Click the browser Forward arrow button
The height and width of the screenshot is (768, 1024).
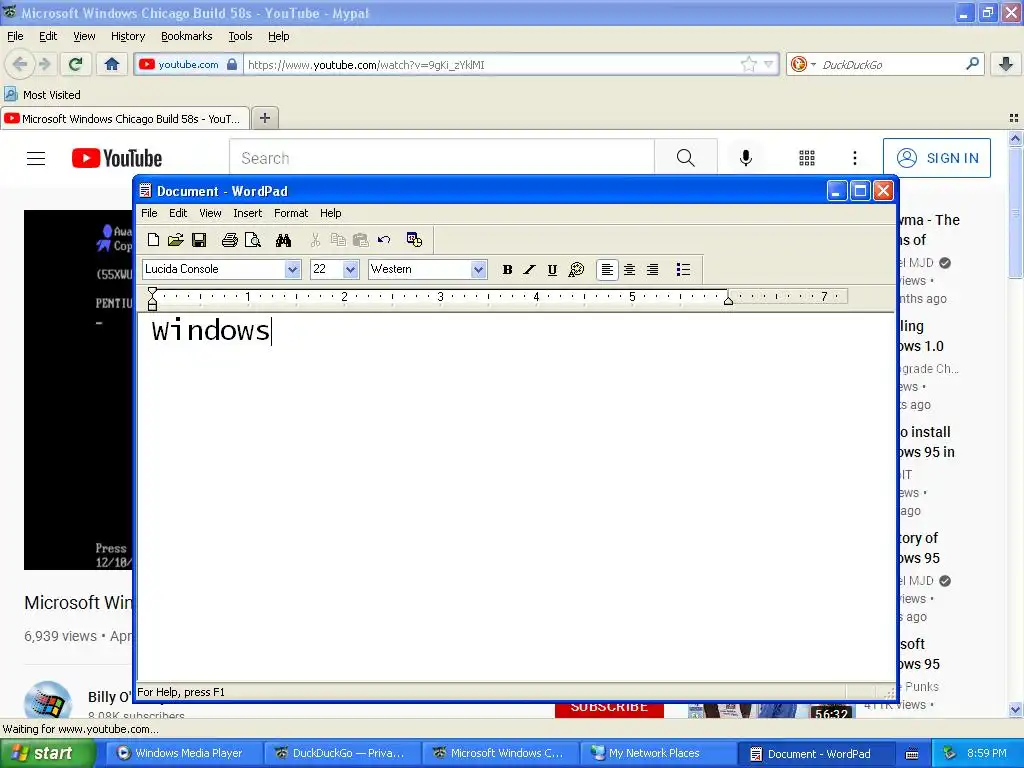click(44, 64)
